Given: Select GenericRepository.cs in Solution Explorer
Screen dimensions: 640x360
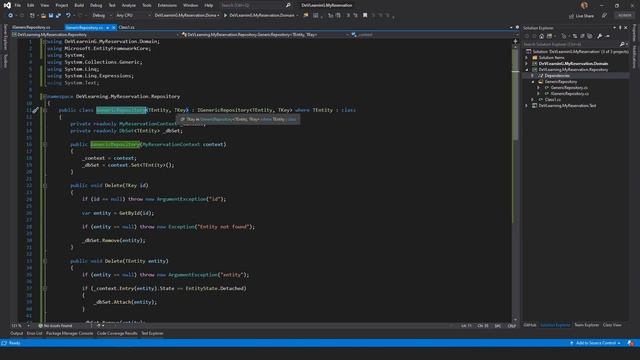Looking at the screenshot, I should tap(569, 88).
